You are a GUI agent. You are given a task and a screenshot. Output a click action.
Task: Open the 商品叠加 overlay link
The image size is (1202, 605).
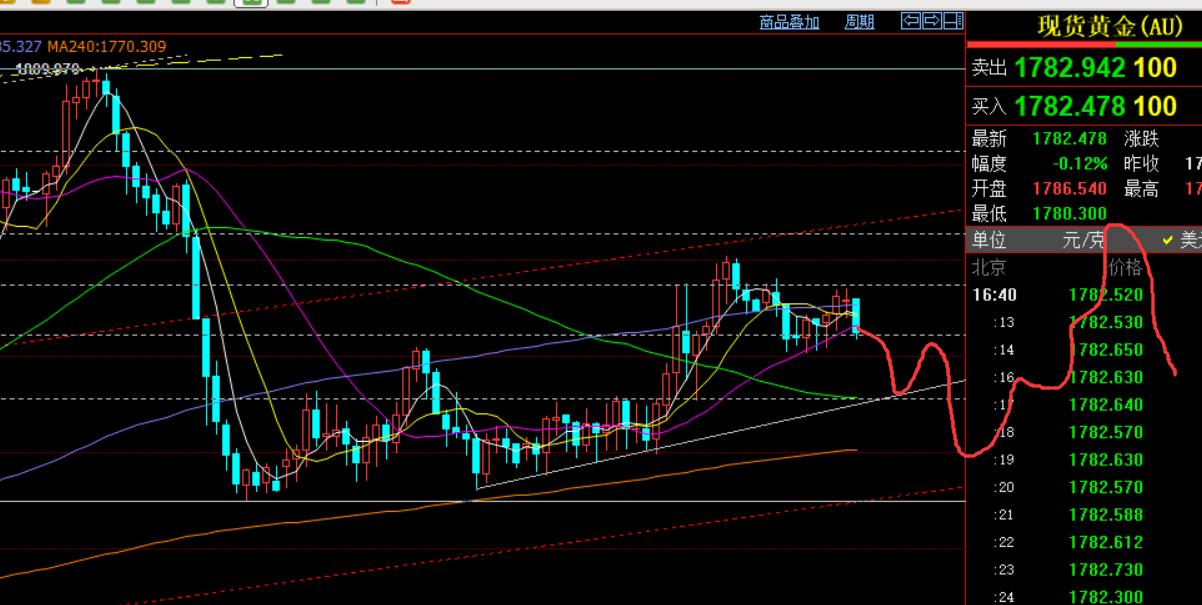coord(789,22)
